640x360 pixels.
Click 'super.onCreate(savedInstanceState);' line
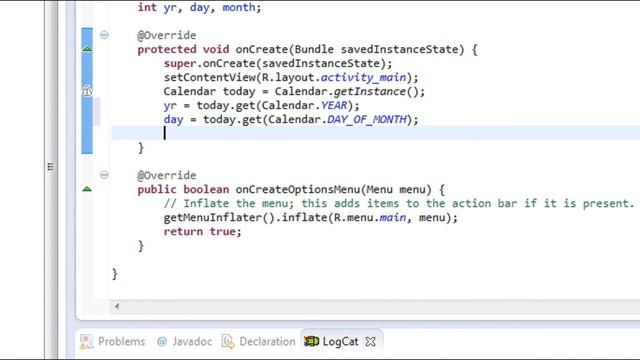[278, 64]
